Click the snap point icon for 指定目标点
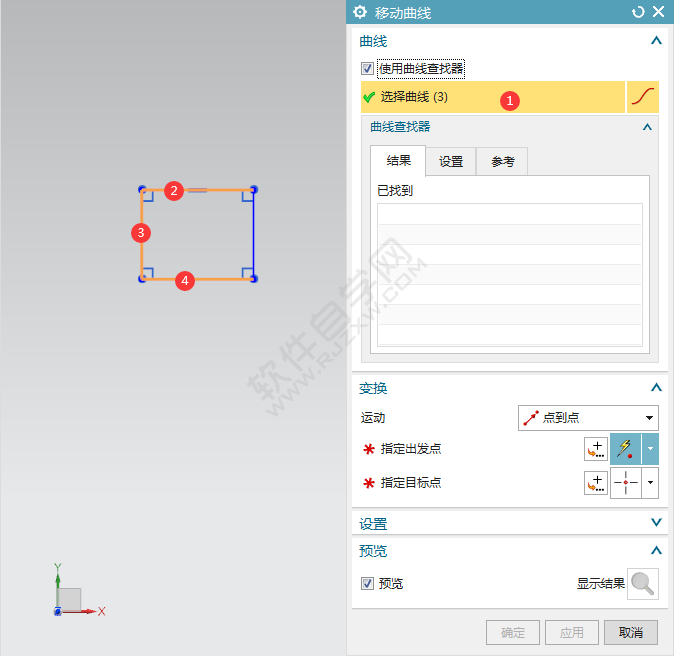The image size is (674, 656). click(625, 483)
